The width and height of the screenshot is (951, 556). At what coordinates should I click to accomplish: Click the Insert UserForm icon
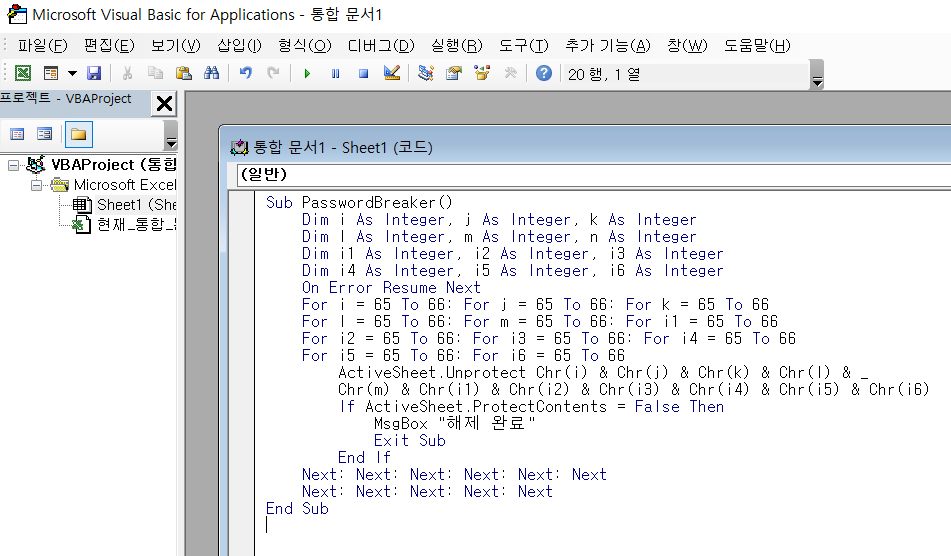tap(51, 73)
